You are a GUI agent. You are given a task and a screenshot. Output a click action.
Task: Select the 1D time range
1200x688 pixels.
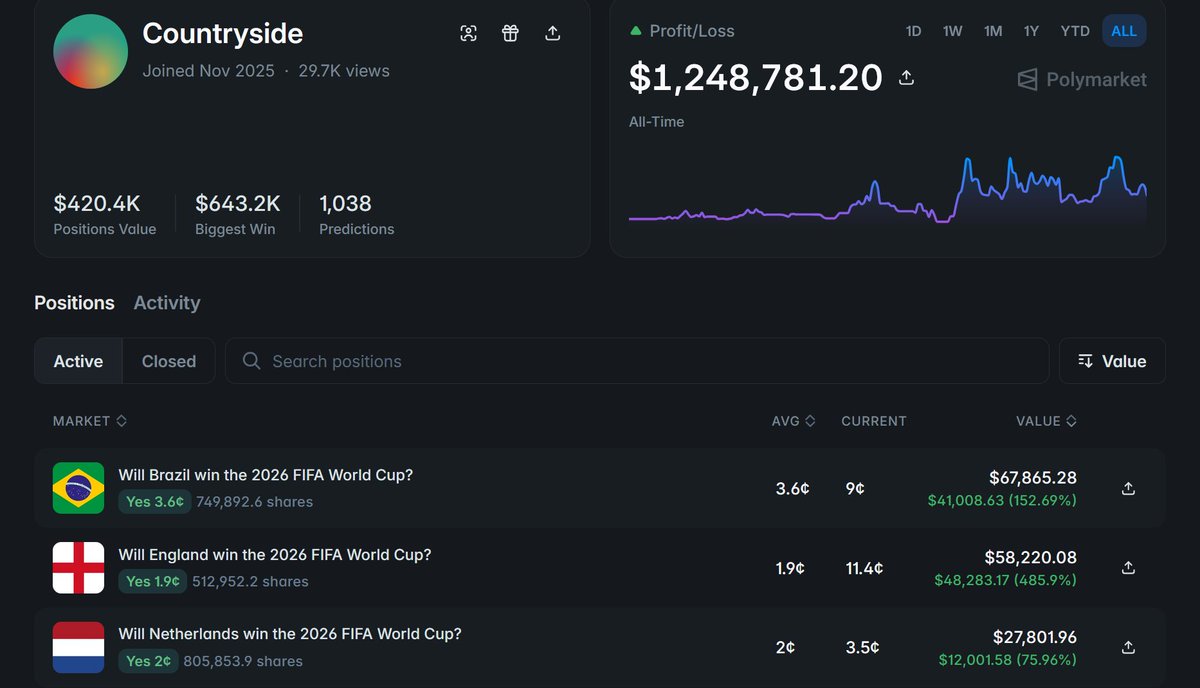coord(913,31)
